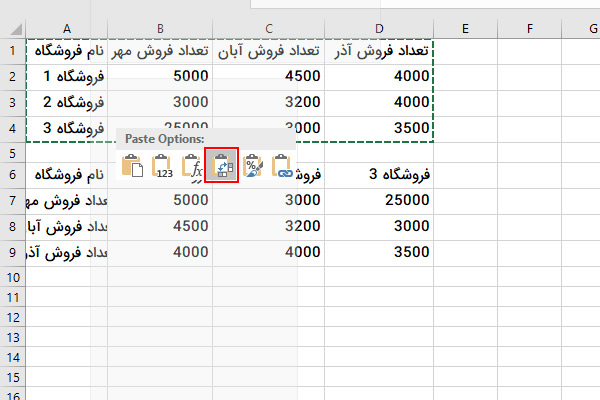The width and height of the screenshot is (600, 400).
Task: Choose Paste Values (123) option
Action: [x=162, y=165]
